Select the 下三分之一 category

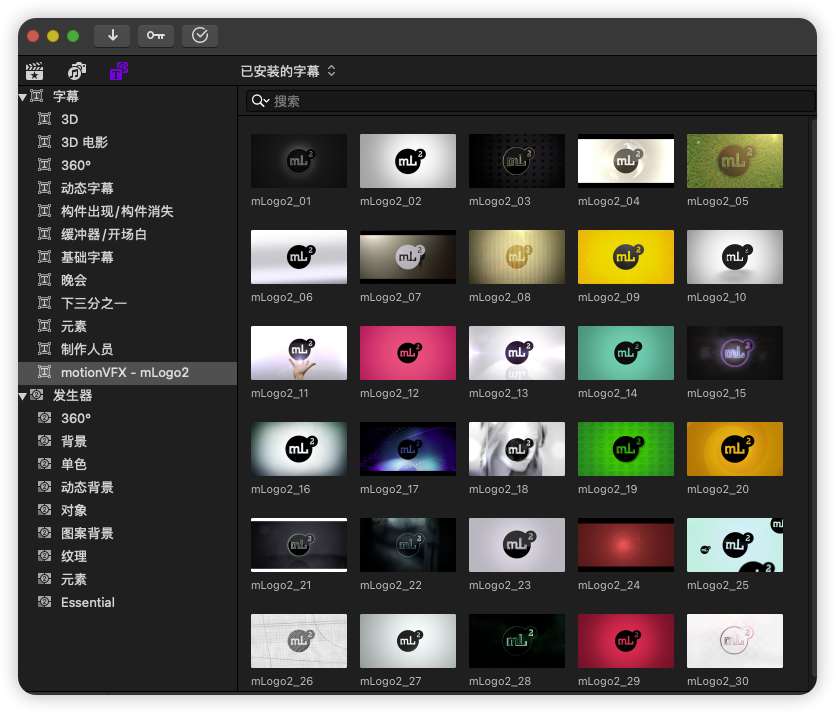128,303
